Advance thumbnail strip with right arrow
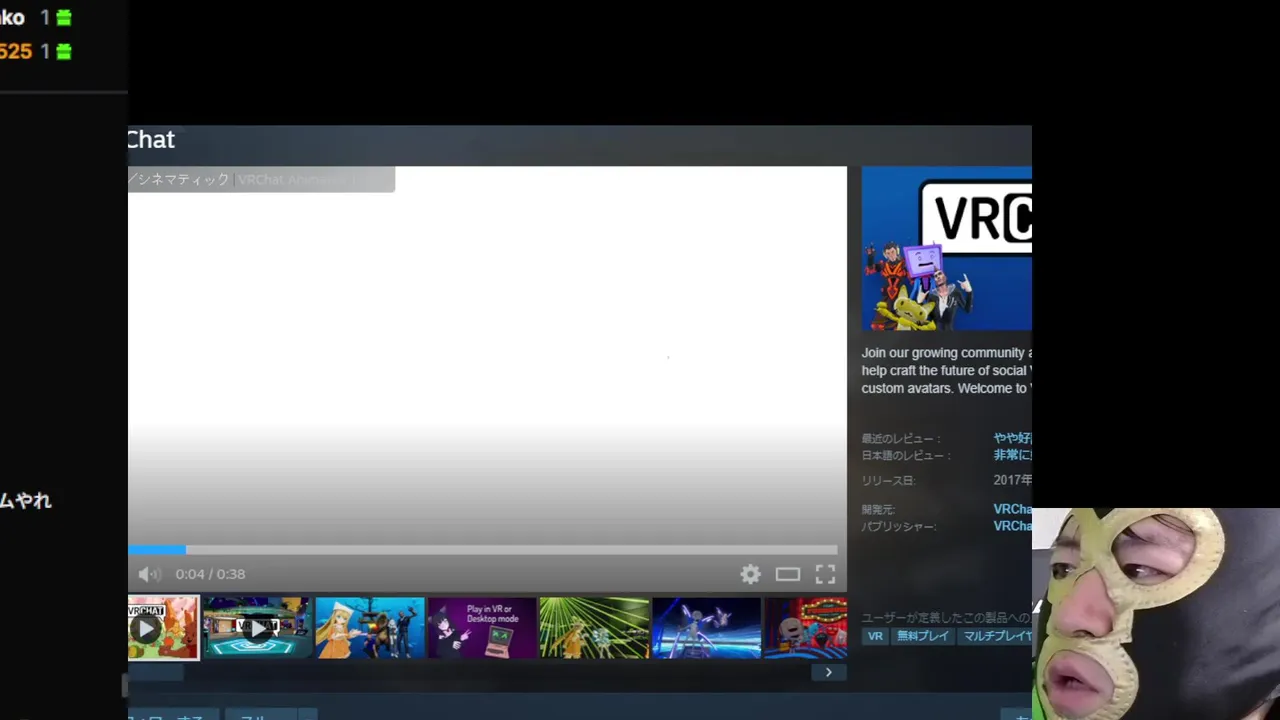This screenshot has width=1280, height=720. [x=828, y=672]
